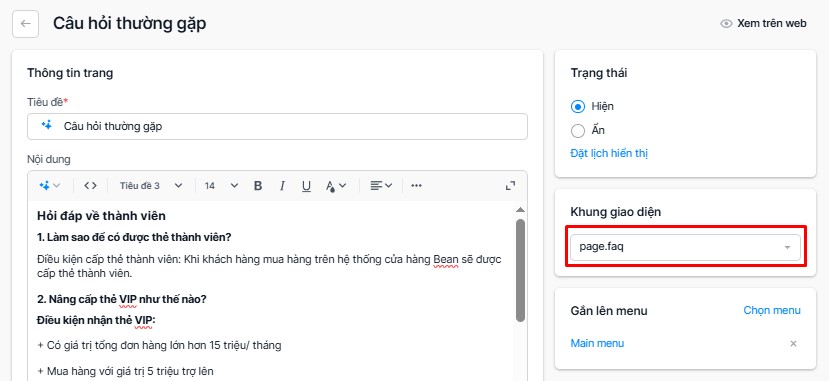Click the text 2. Nâng cấp thẻ VIP như thế nào?
Image resolution: width=829 pixels, height=381 pixels.
pyautogui.click(x=122, y=299)
